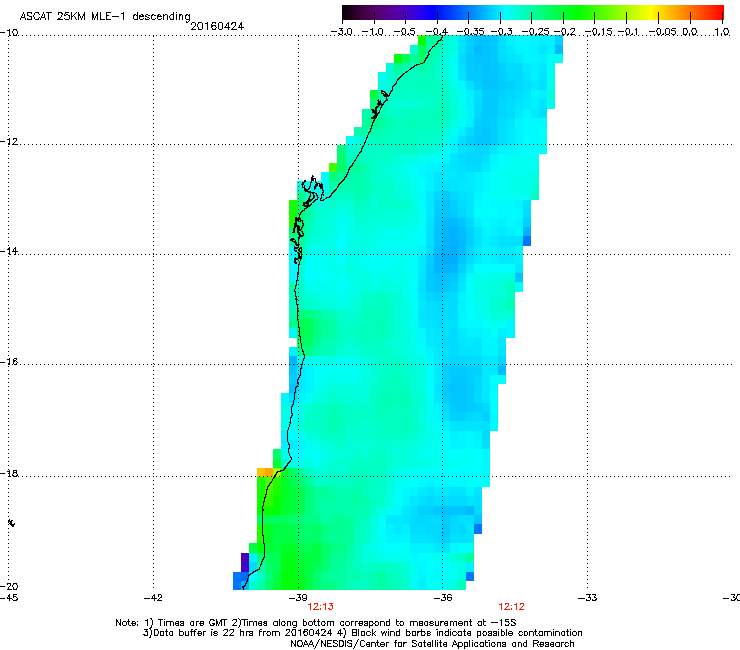The image size is (740, 650).
Task: Click the latitude label -20
Action: click(x=9, y=586)
